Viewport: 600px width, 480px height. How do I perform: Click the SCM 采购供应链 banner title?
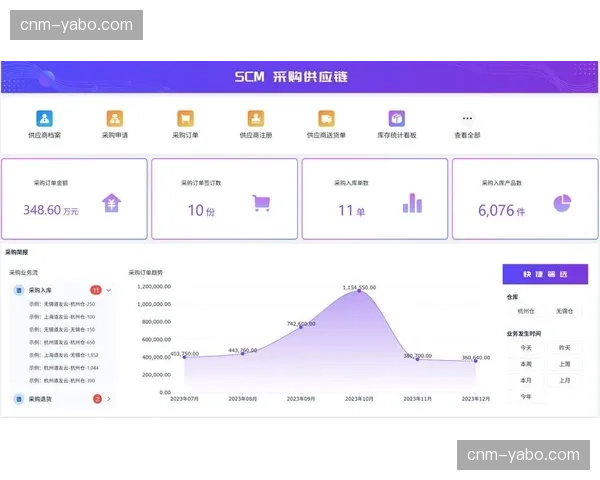291,77
